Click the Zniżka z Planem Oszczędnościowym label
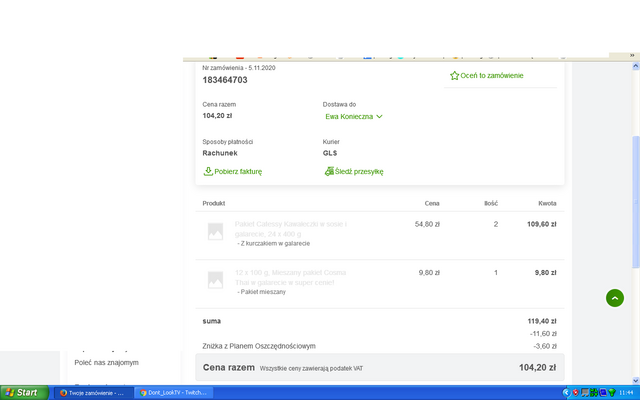The image size is (640, 400). [259, 346]
